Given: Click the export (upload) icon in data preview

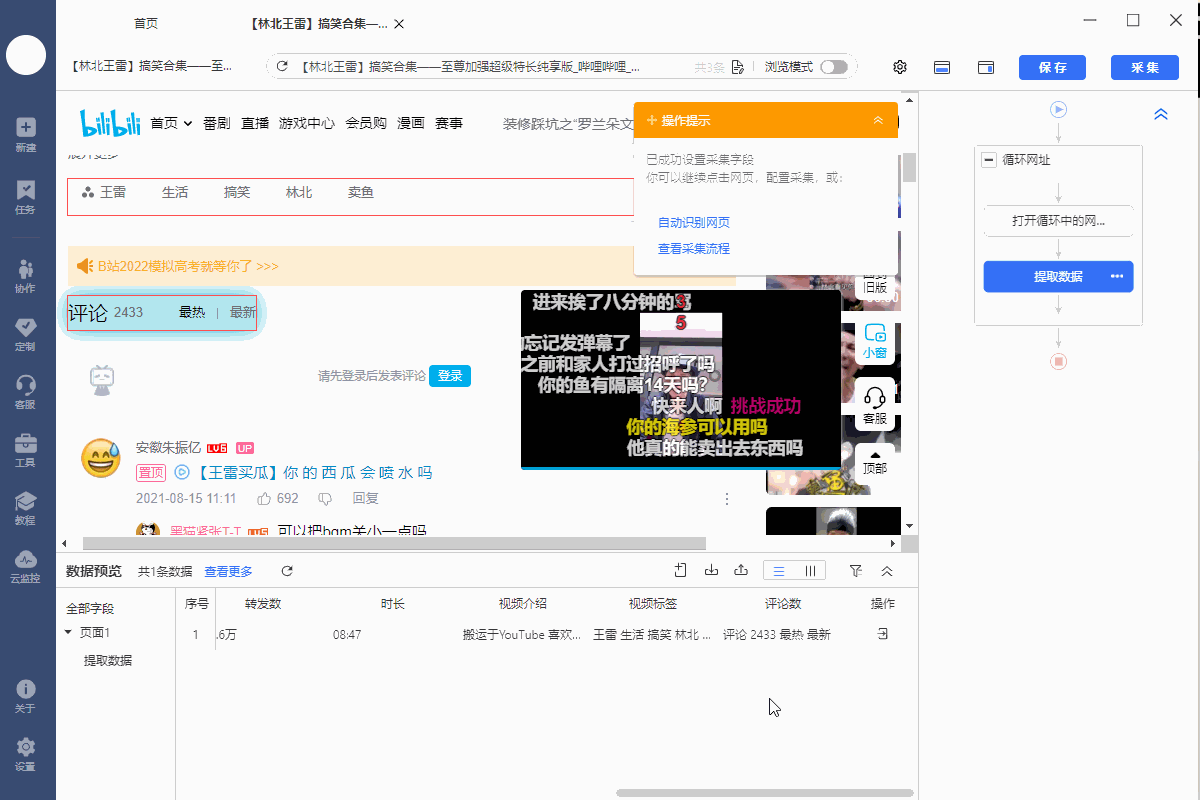Looking at the screenshot, I should pos(741,571).
